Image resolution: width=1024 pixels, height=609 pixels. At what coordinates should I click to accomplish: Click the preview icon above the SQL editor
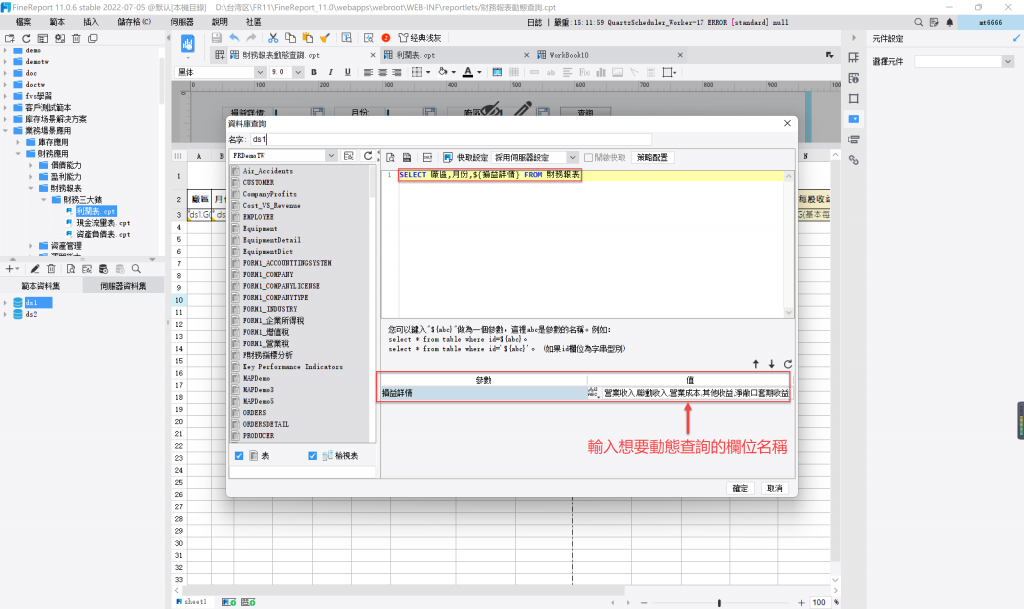coord(390,157)
